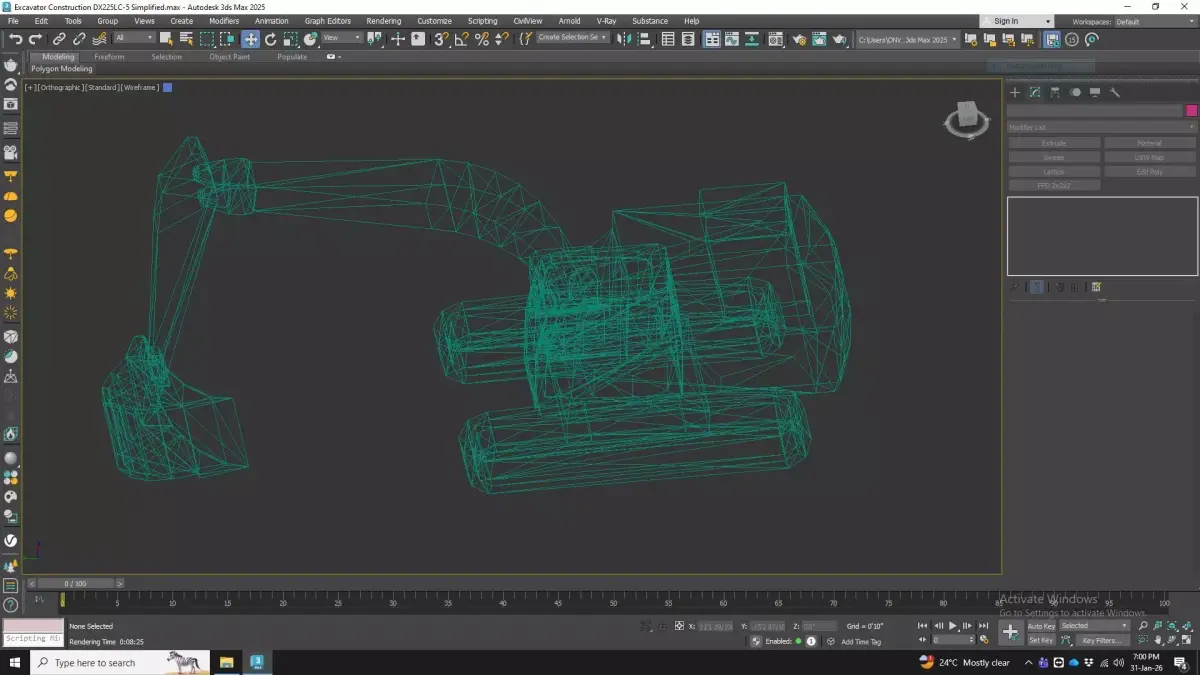Viewport: 1200px width, 675px height.
Task: Click the Key Filters button
Action: click(1101, 640)
